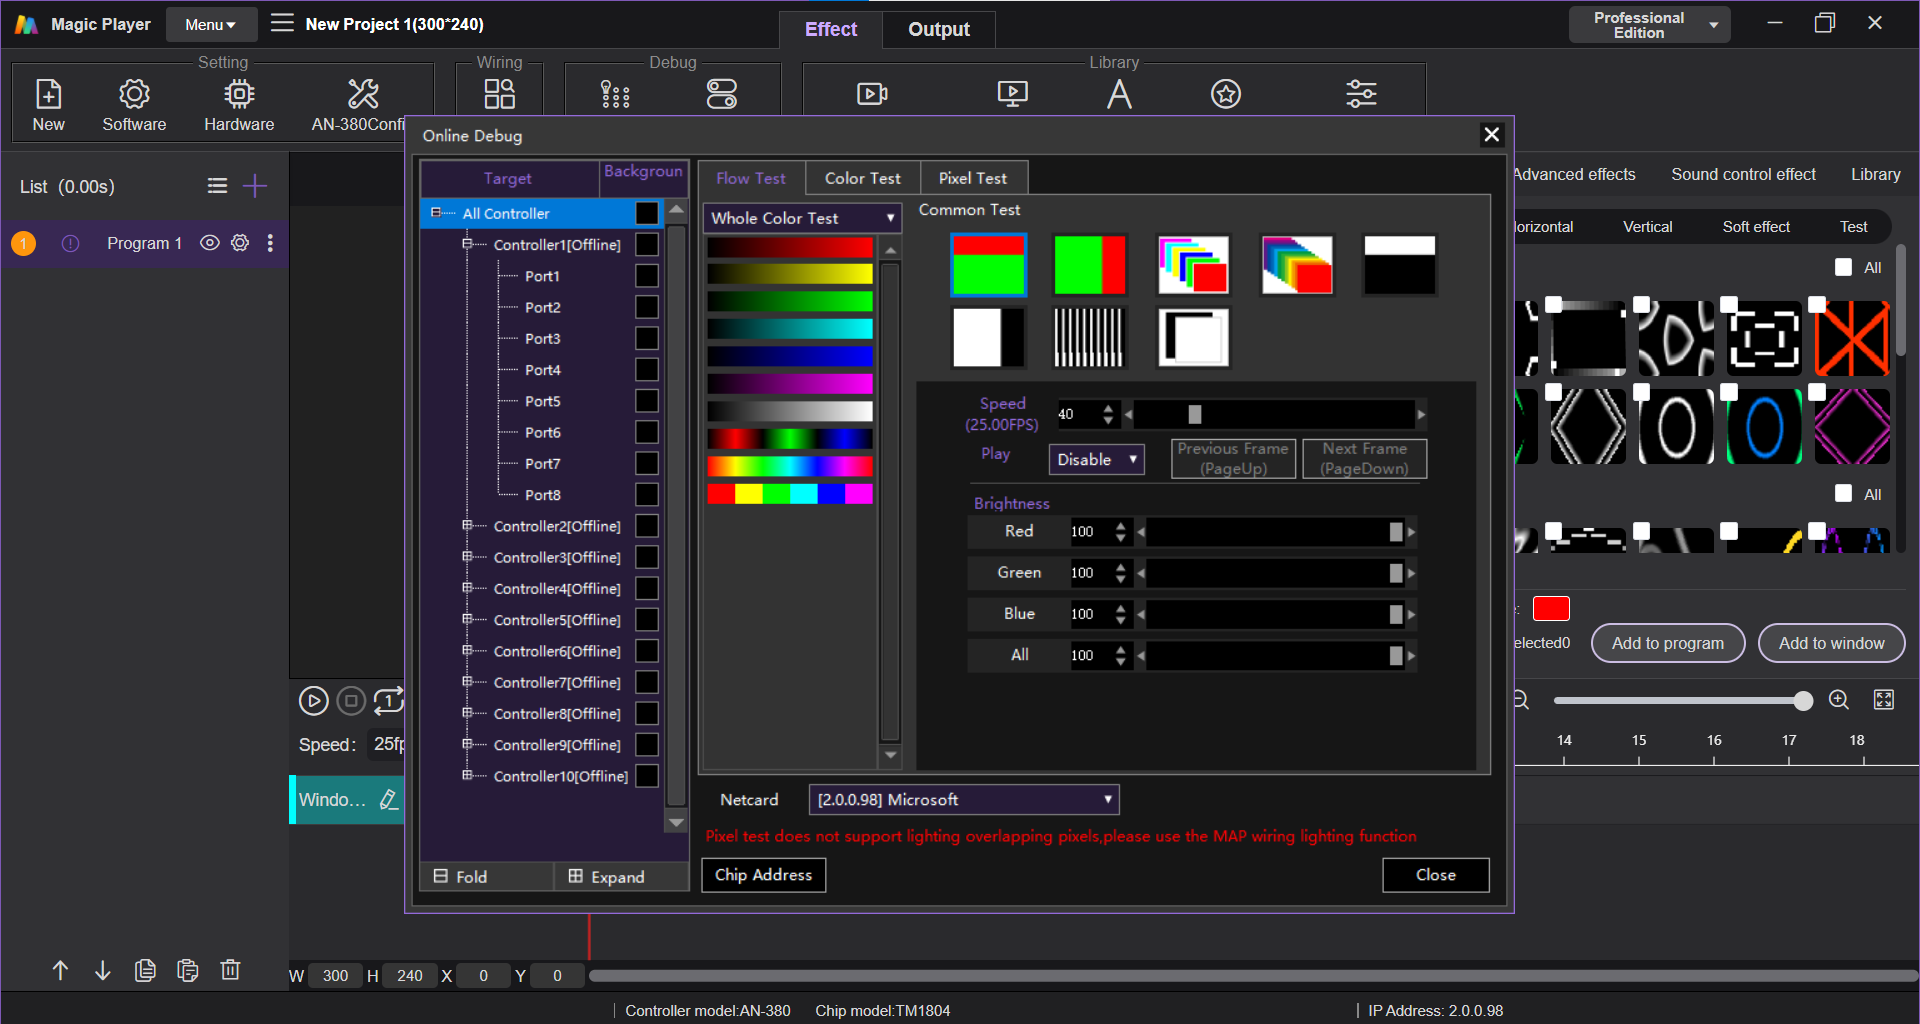Screen dimensions: 1920x1024
Task: Select the red gradient color bar
Action: (x=790, y=247)
